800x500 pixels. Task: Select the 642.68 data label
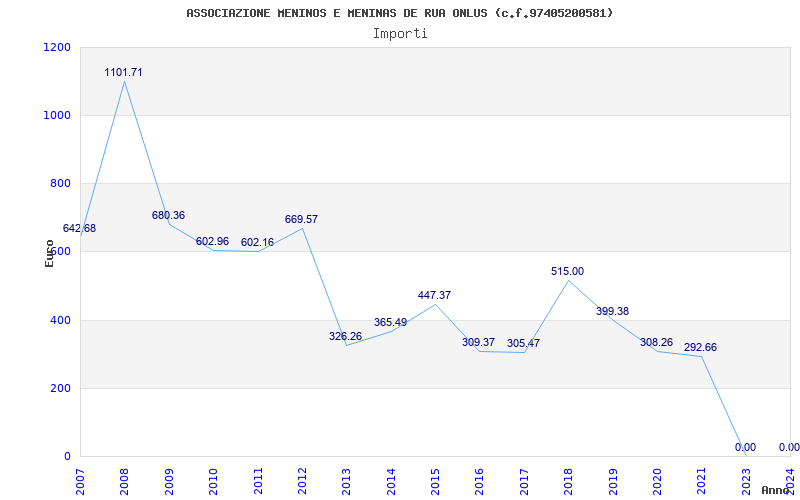79,229
